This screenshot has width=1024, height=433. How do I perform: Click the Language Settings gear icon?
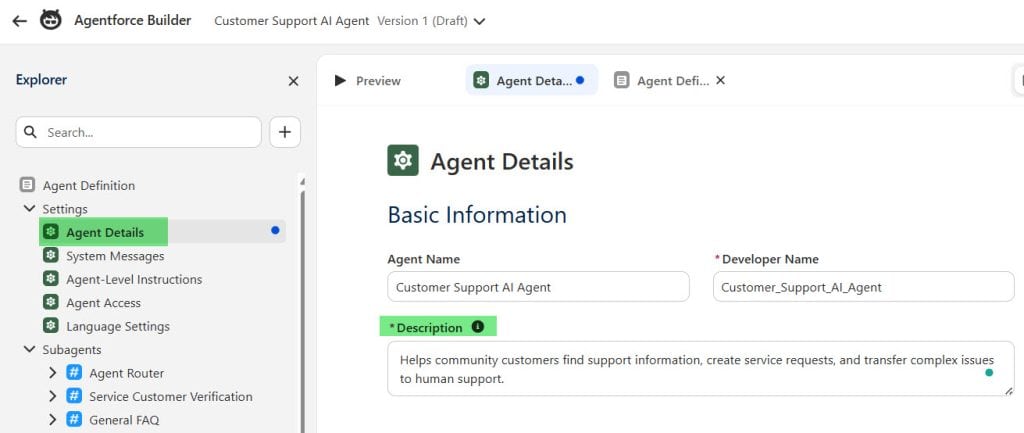50,325
